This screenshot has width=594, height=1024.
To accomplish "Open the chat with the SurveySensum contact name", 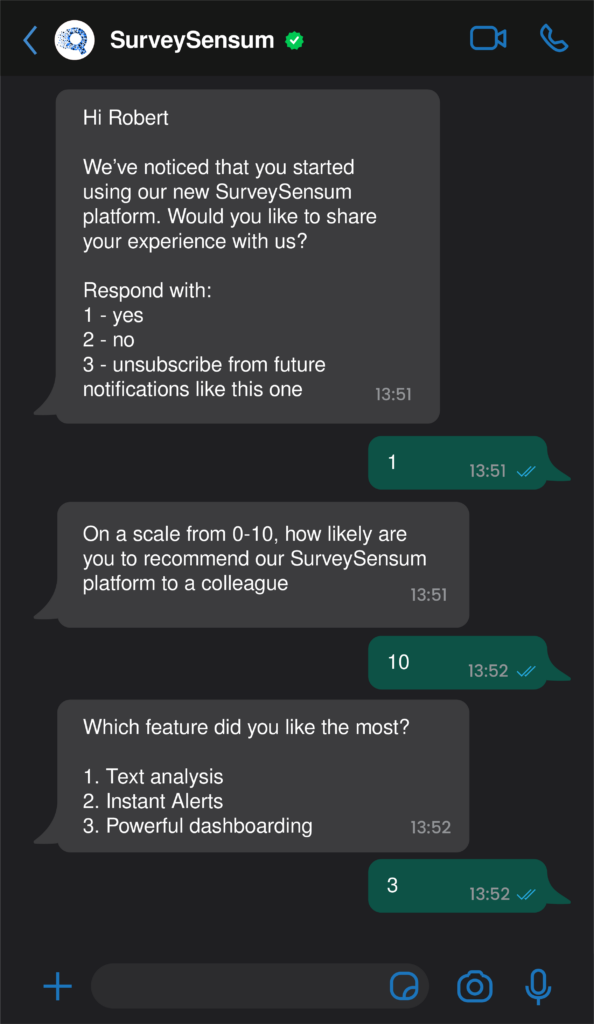I will point(193,38).
